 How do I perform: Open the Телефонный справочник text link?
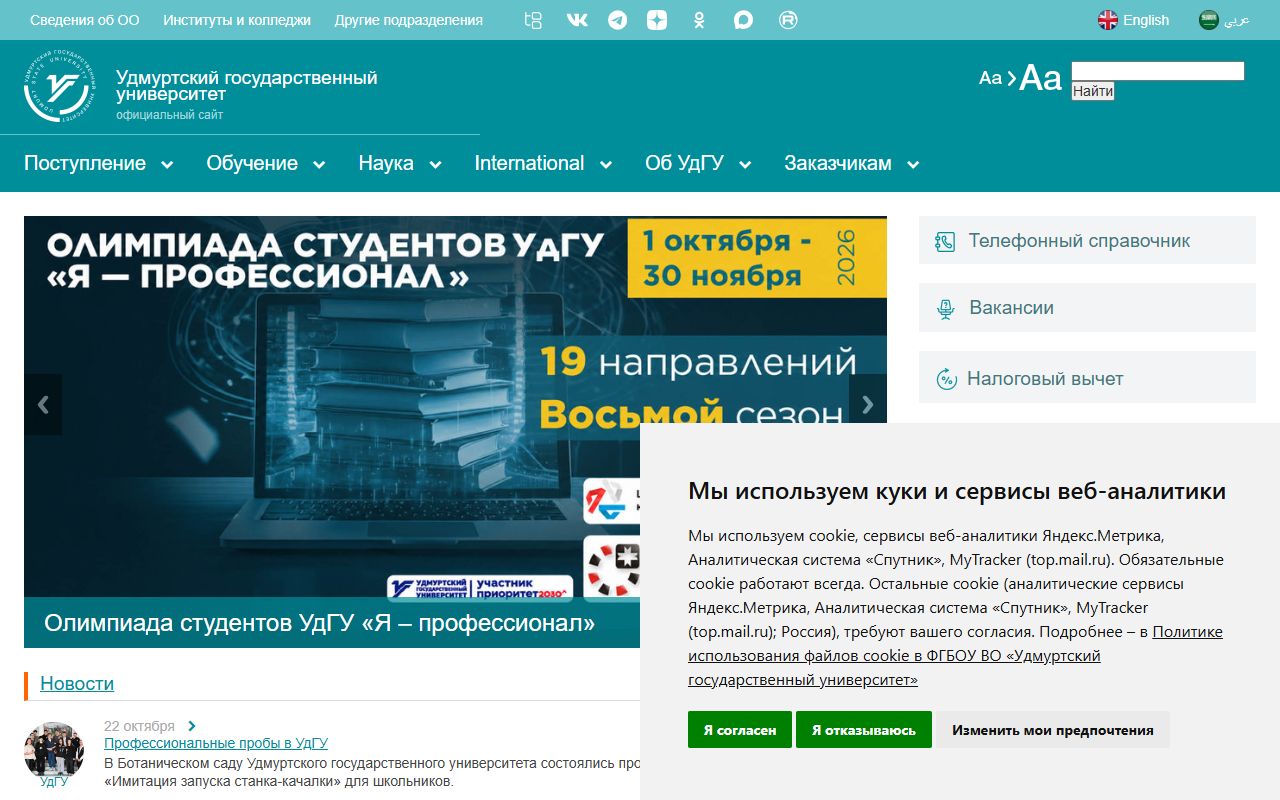[x=1079, y=241]
